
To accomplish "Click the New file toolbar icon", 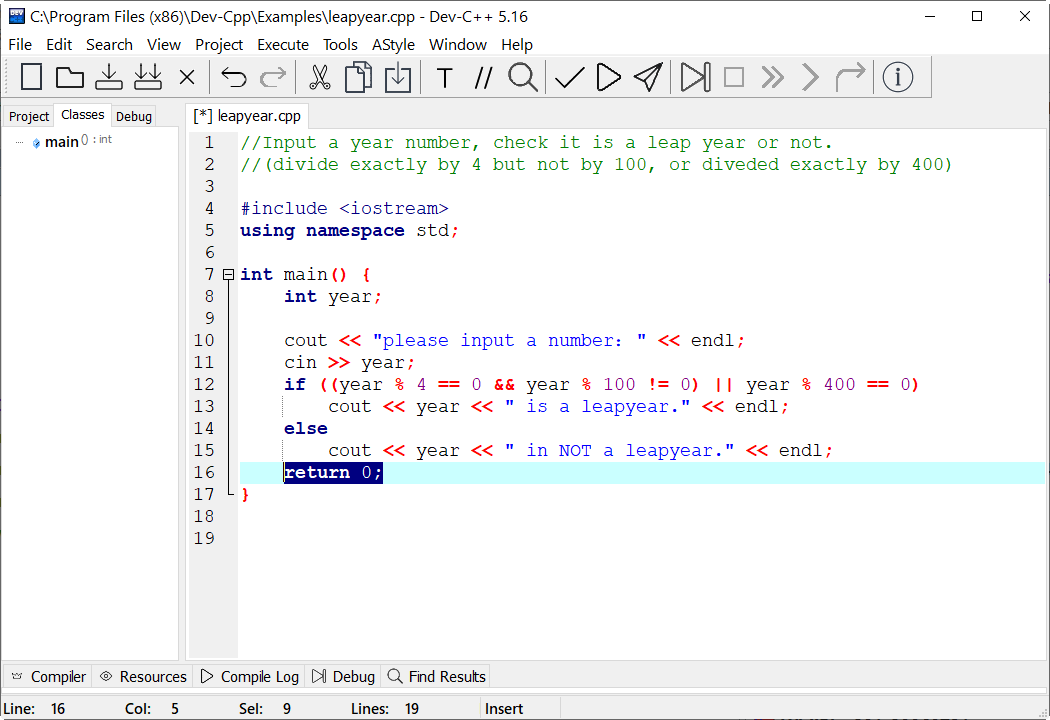I will tap(32, 77).
